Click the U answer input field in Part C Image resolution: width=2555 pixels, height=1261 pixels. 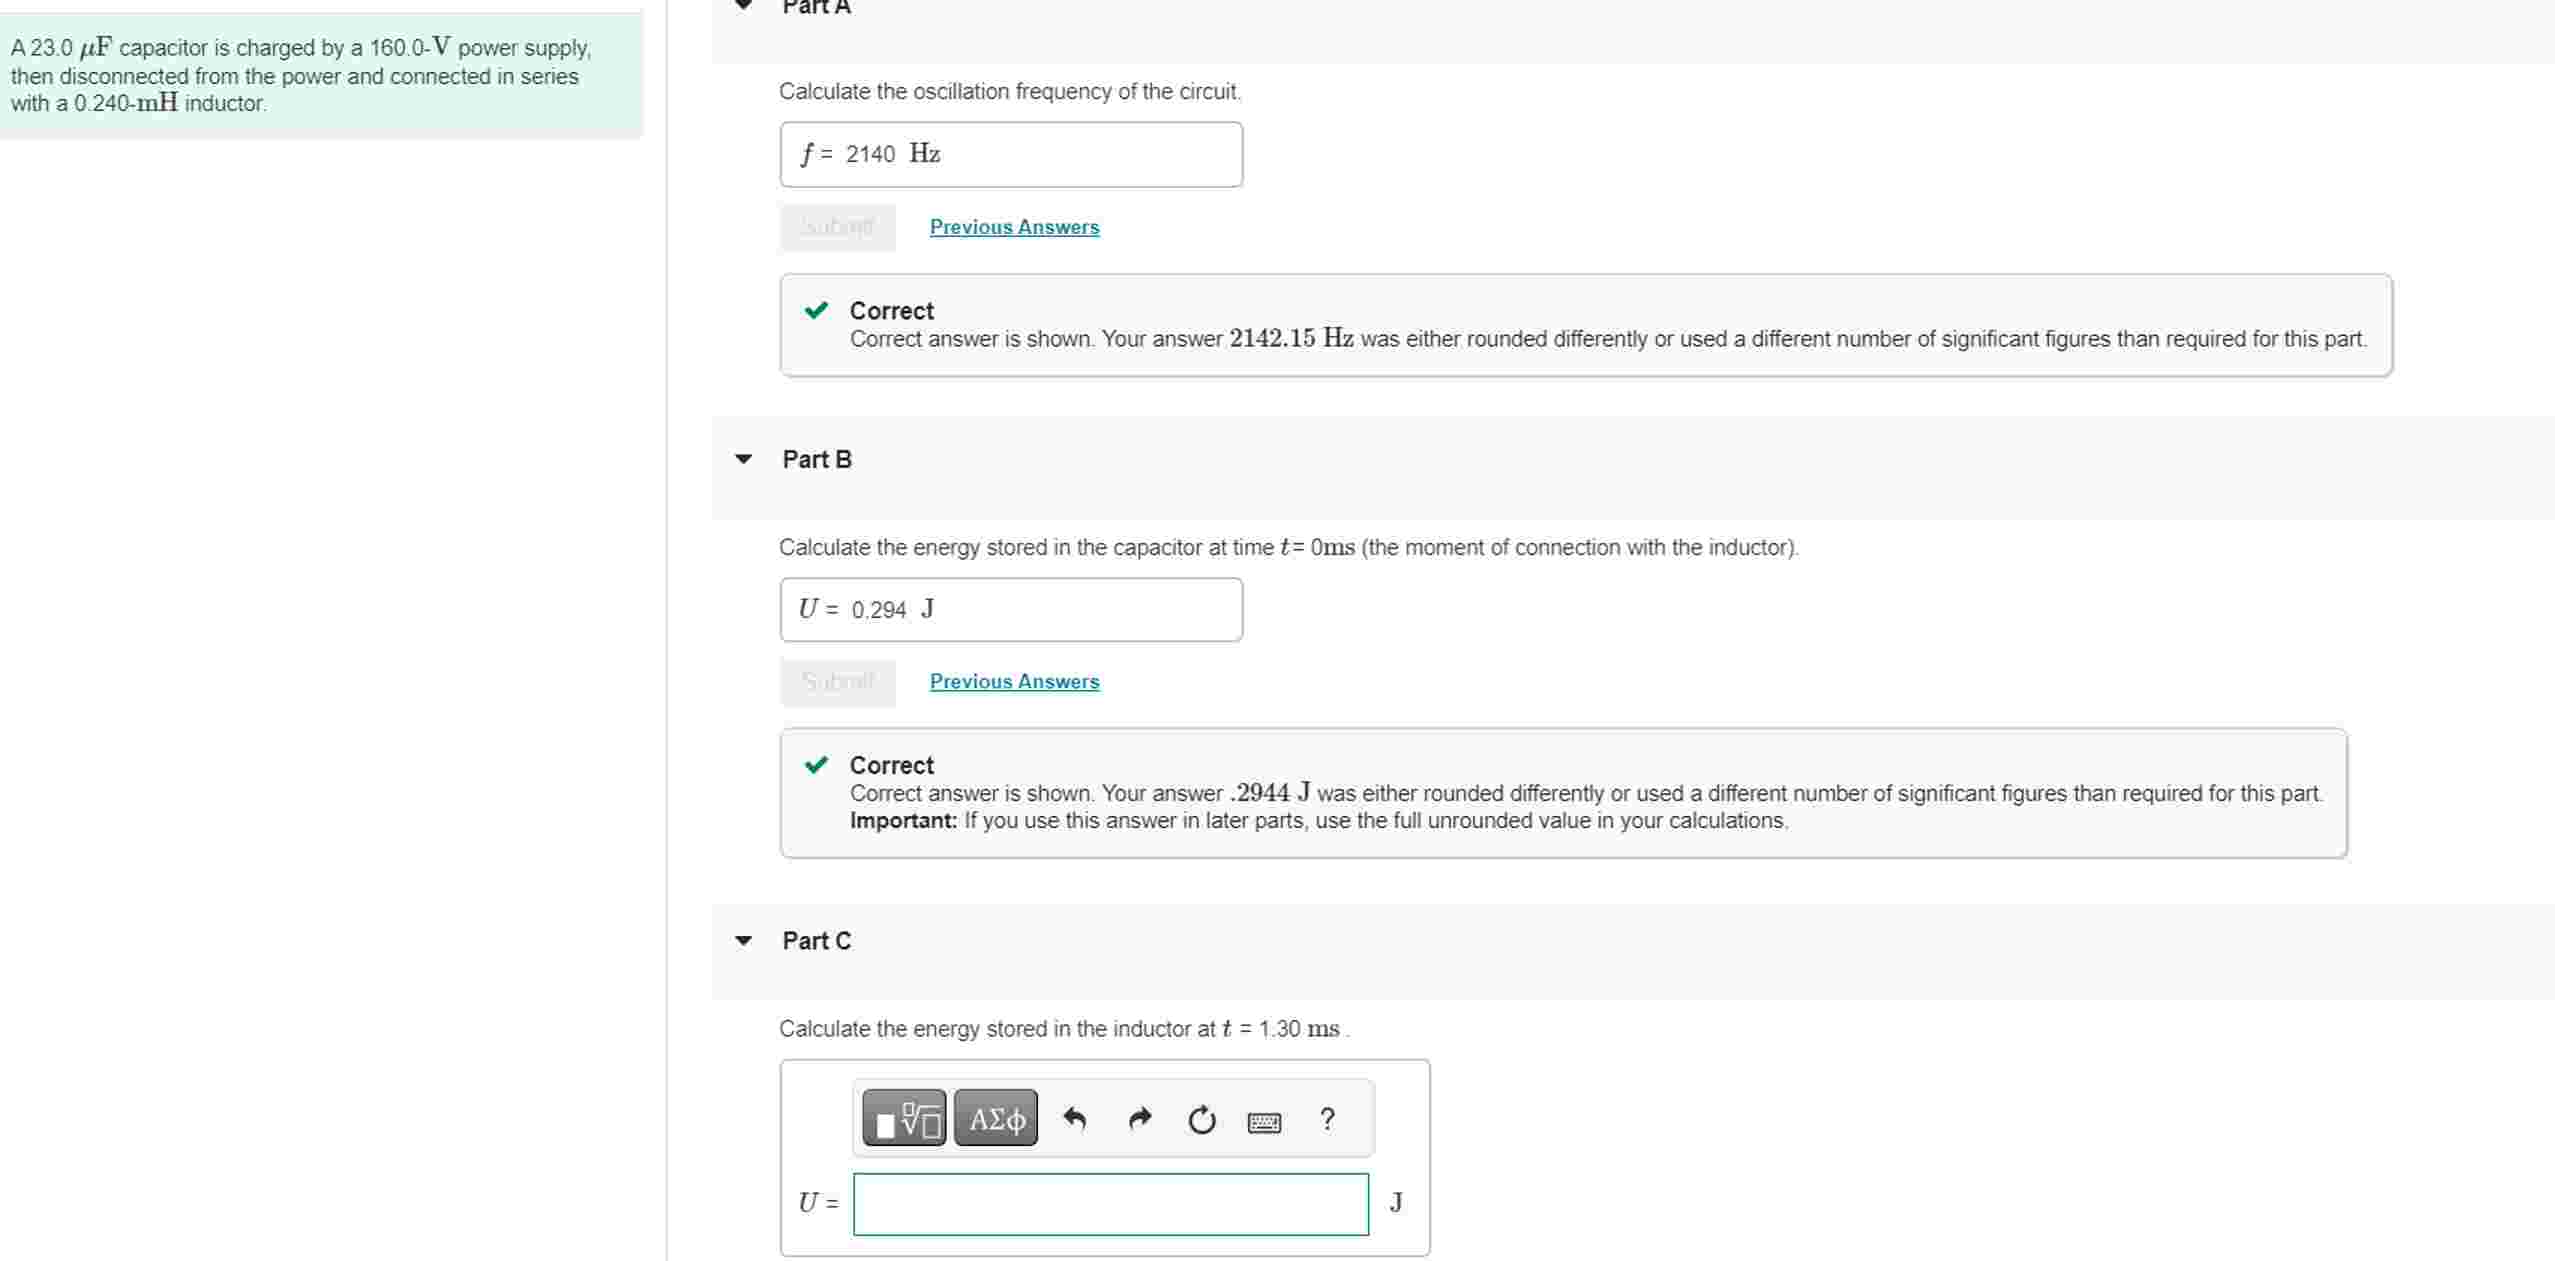coord(1110,1204)
